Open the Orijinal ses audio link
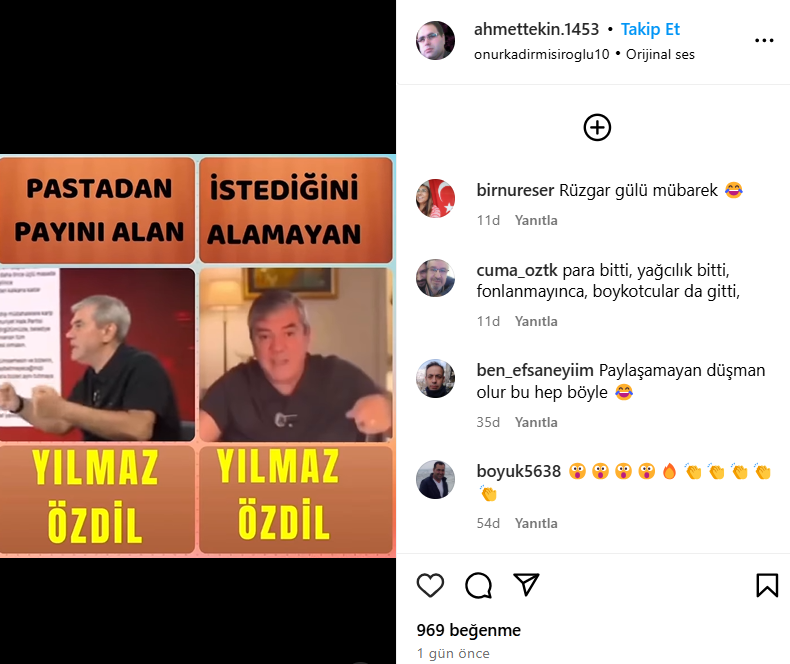This screenshot has width=790, height=664. tap(660, 54)
